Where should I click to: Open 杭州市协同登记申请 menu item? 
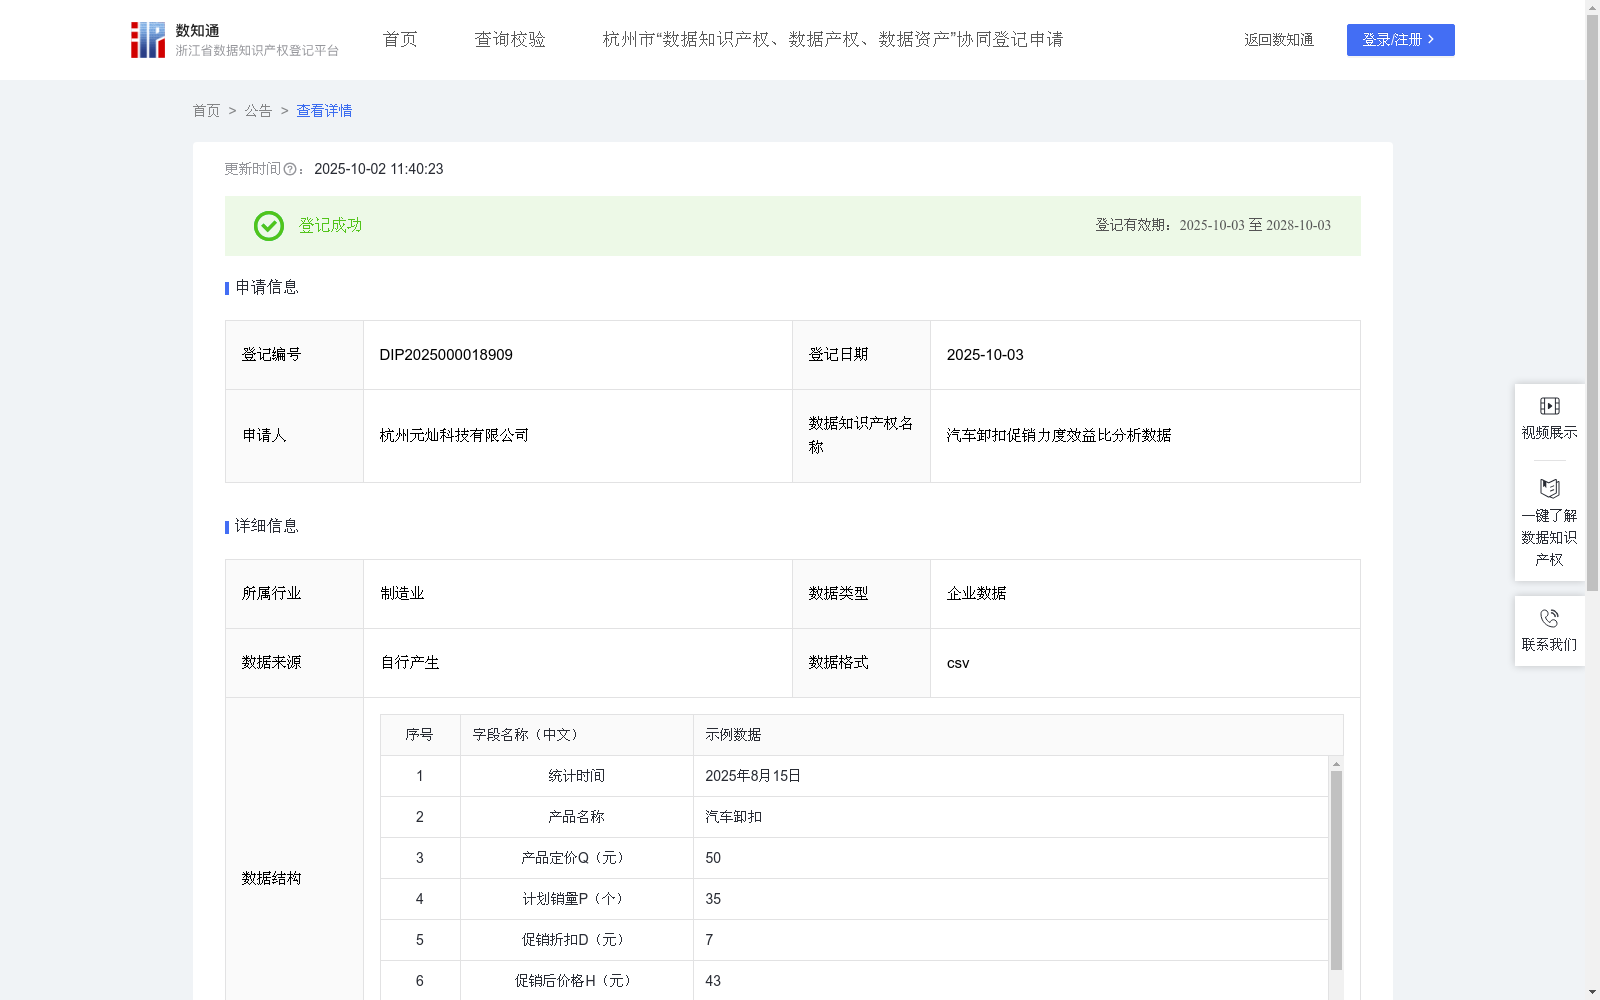(833, 40)
